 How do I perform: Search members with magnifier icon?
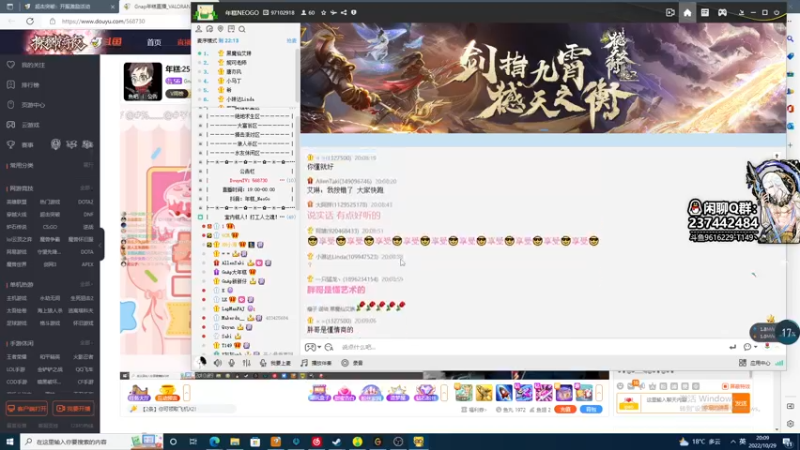coord(242,29)
